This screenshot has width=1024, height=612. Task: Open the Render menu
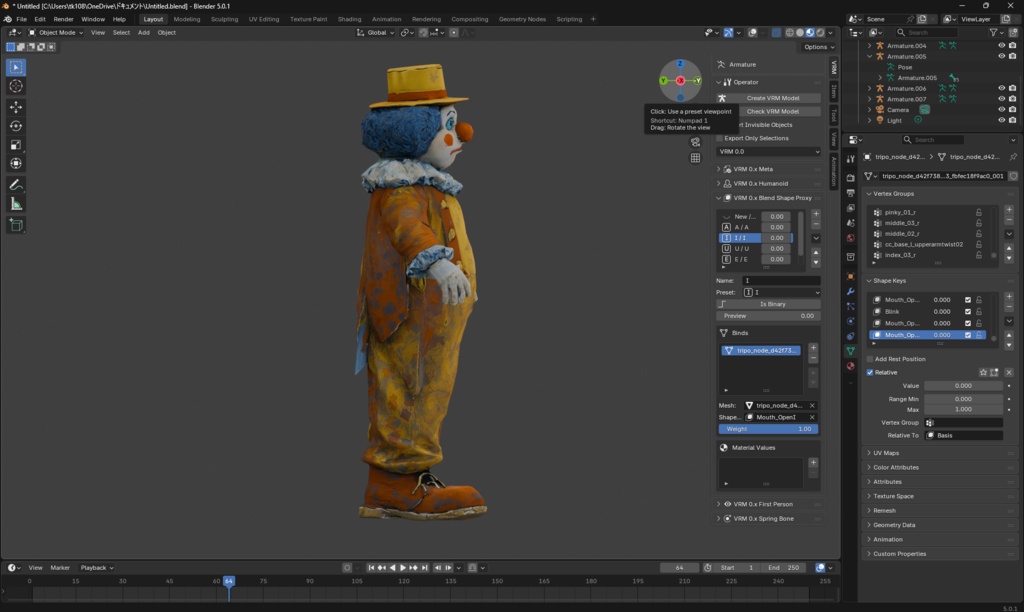click(63, 19)
